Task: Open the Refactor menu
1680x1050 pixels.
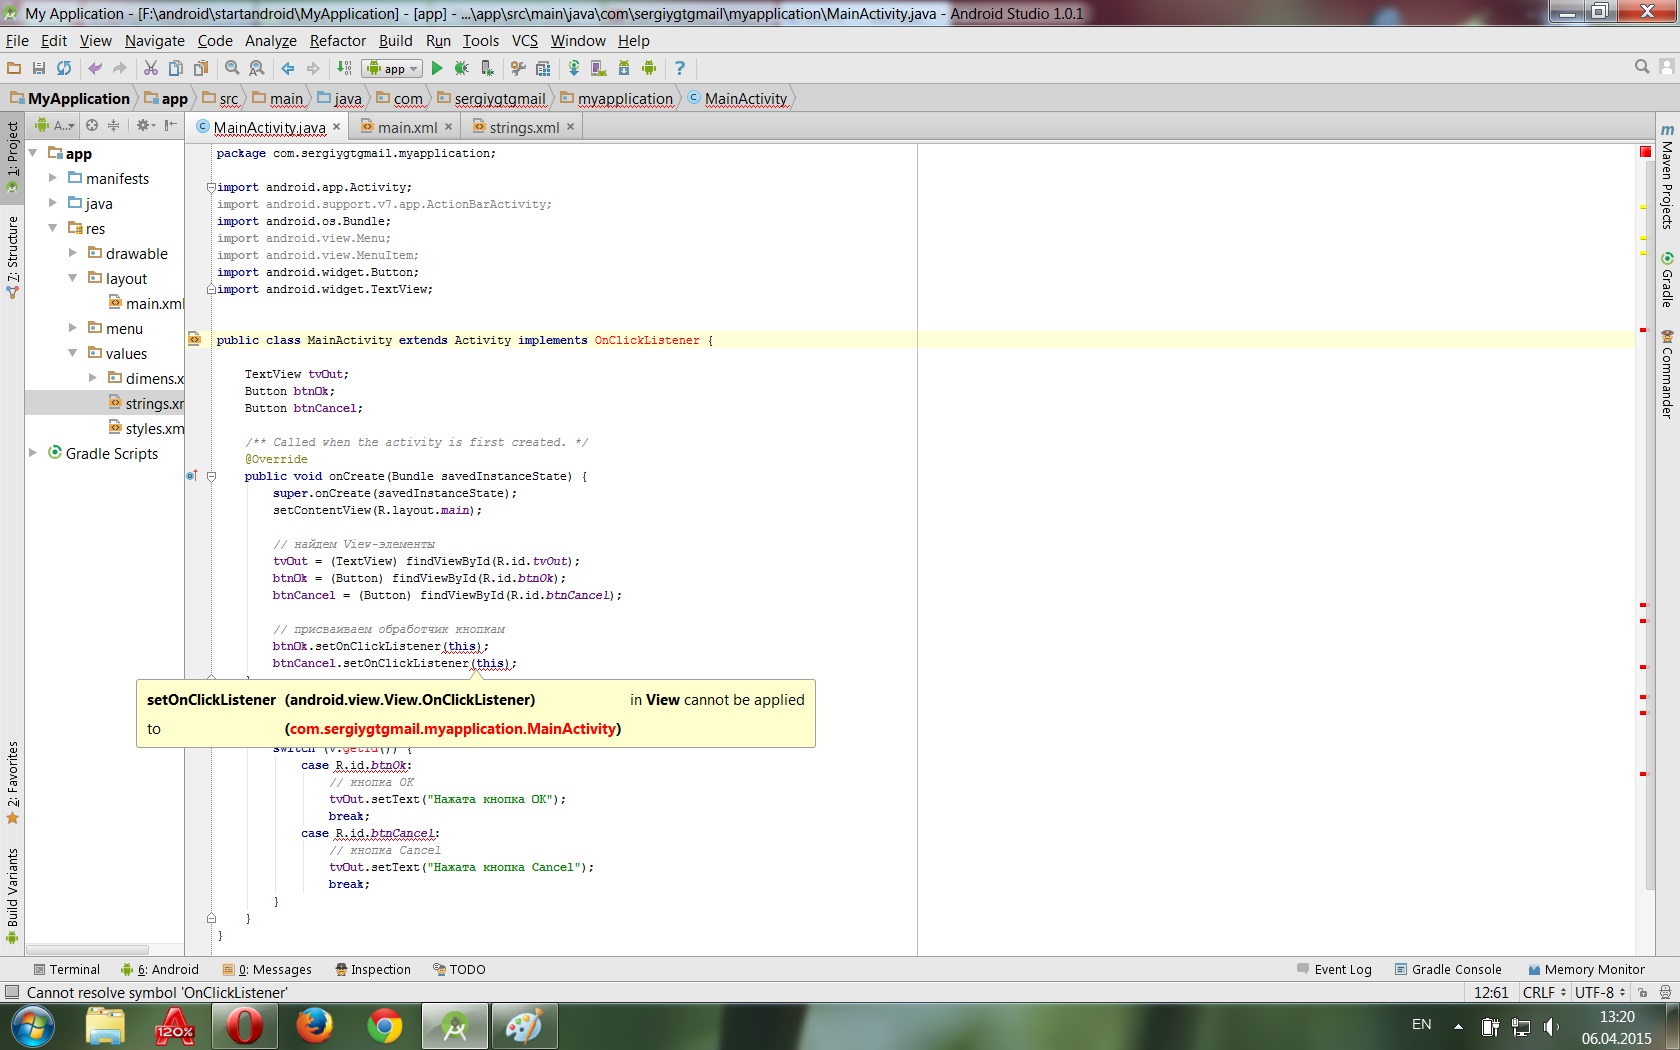Action: 338,41
